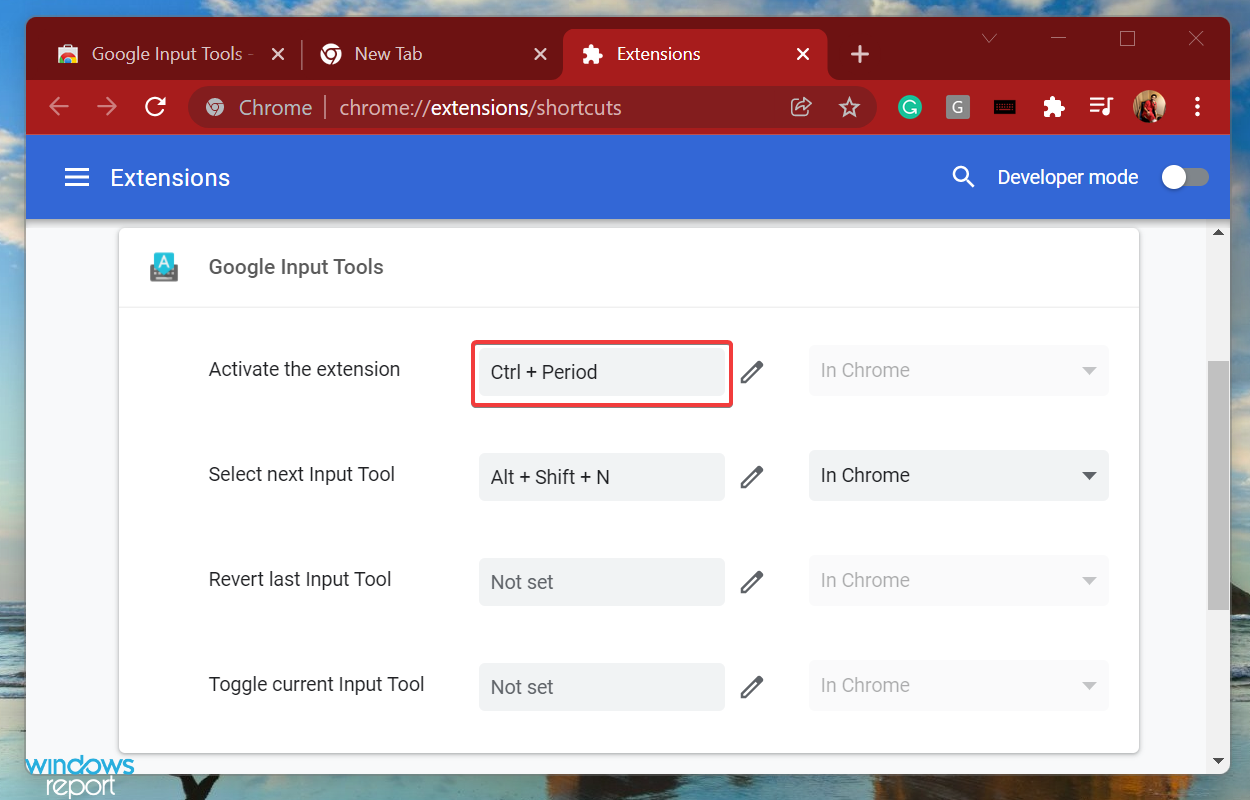Edit the Toggle current Input Tool shortcut
1250x800 pixels.
point(752,687)
